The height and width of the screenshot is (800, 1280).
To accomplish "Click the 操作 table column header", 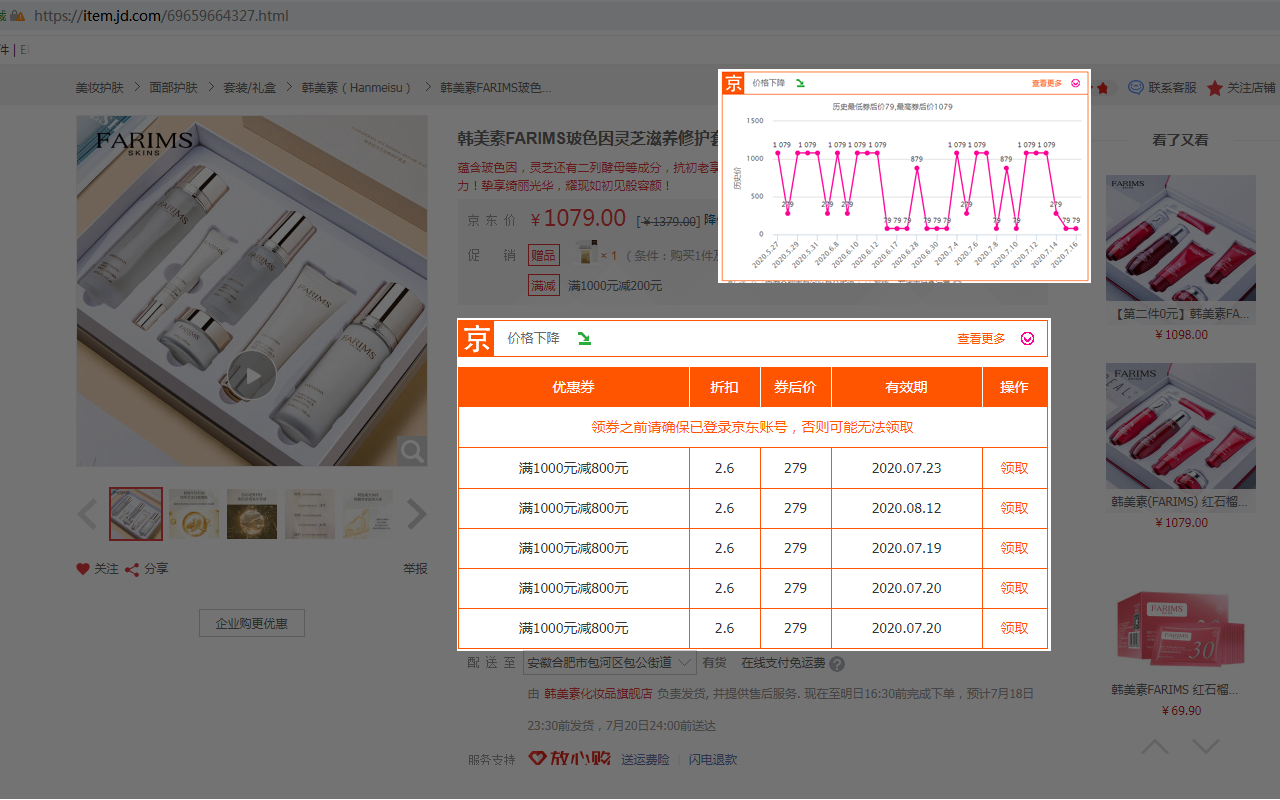I will pos(1014,387).
